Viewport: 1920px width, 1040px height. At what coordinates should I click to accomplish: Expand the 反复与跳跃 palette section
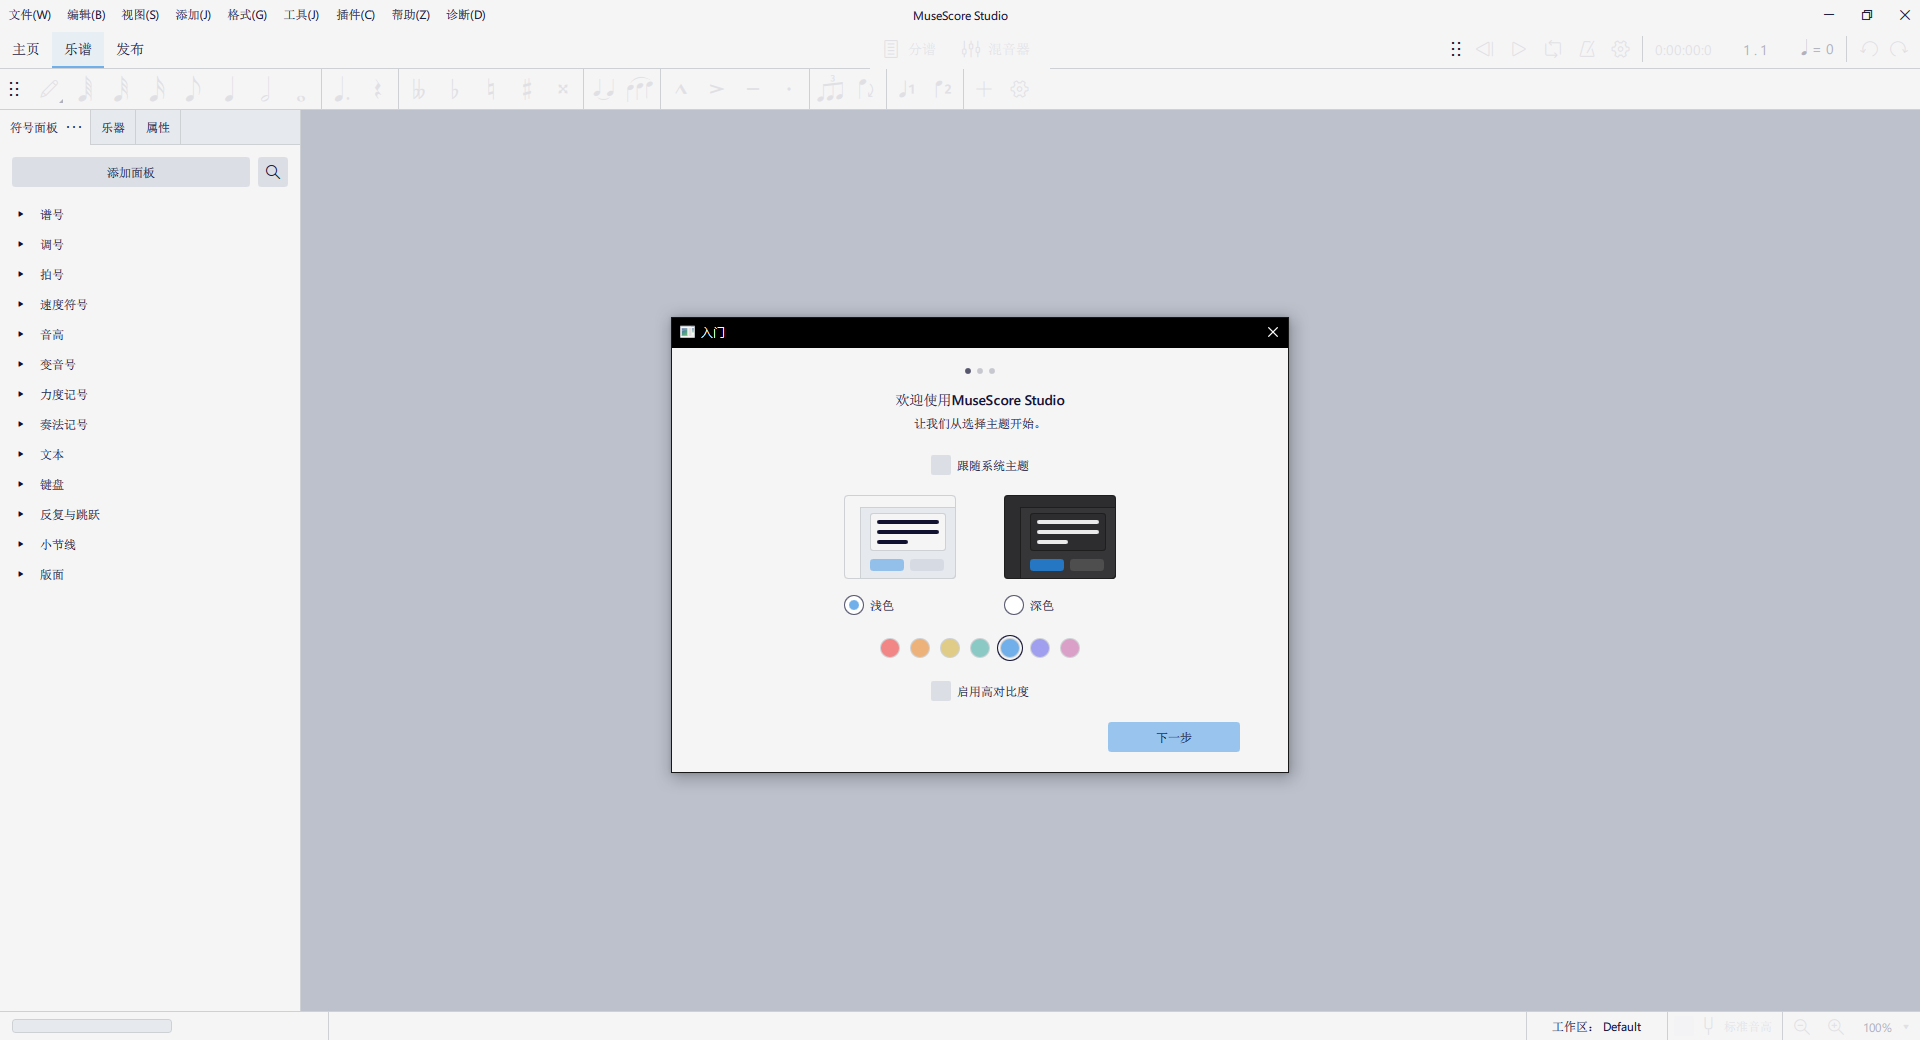tap(21, 514)
